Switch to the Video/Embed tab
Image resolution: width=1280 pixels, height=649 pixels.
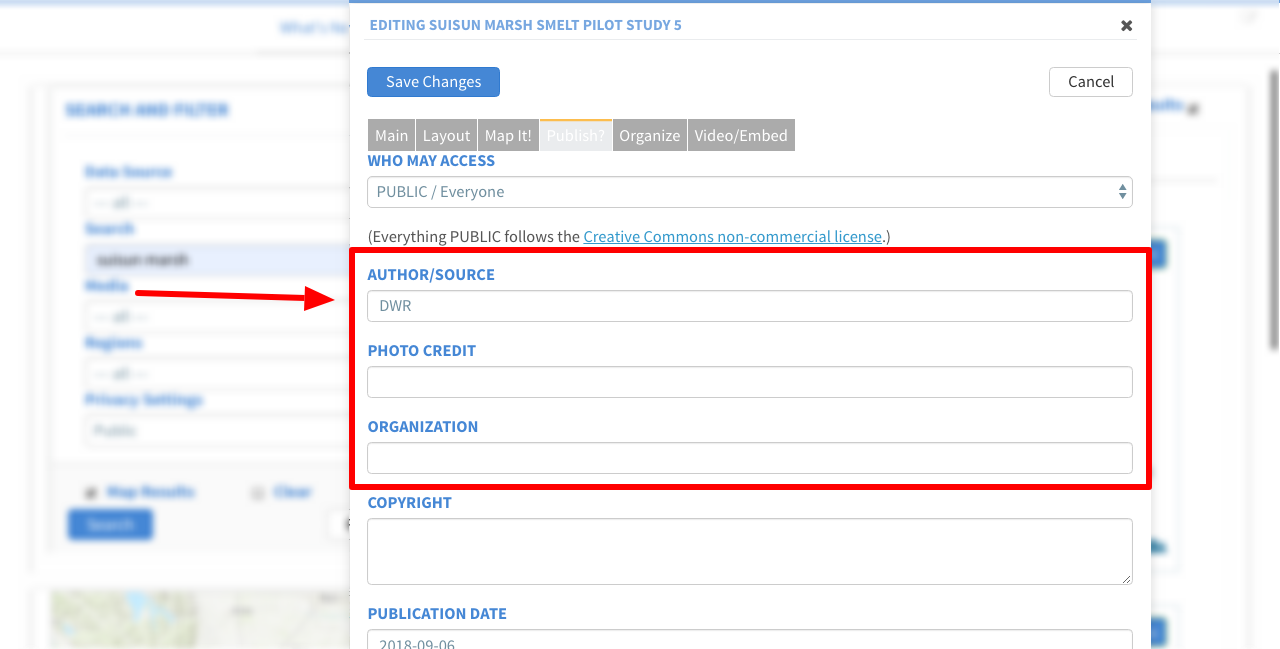(740, 136)
